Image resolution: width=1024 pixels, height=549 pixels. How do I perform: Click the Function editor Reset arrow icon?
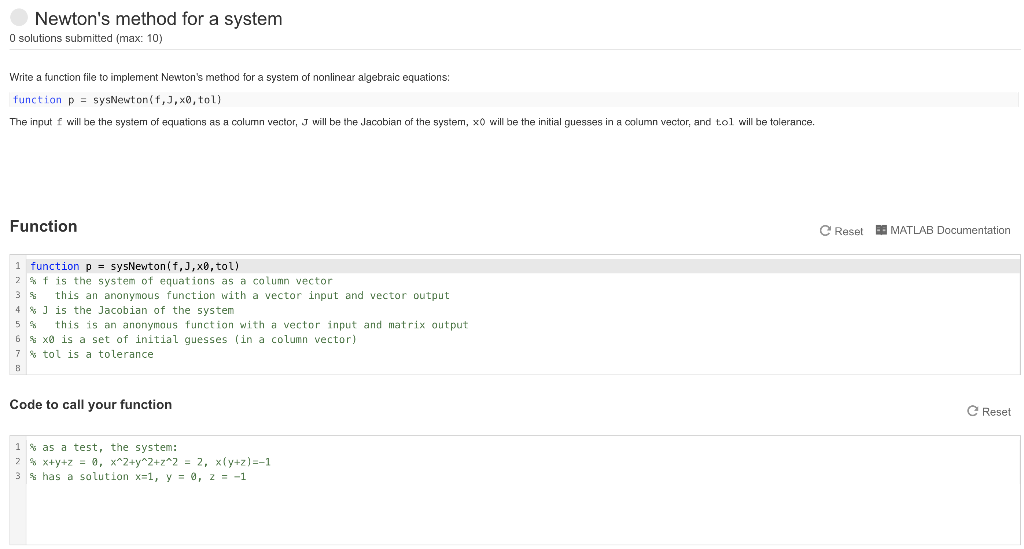pyautogui.click(x=825, y=231)
